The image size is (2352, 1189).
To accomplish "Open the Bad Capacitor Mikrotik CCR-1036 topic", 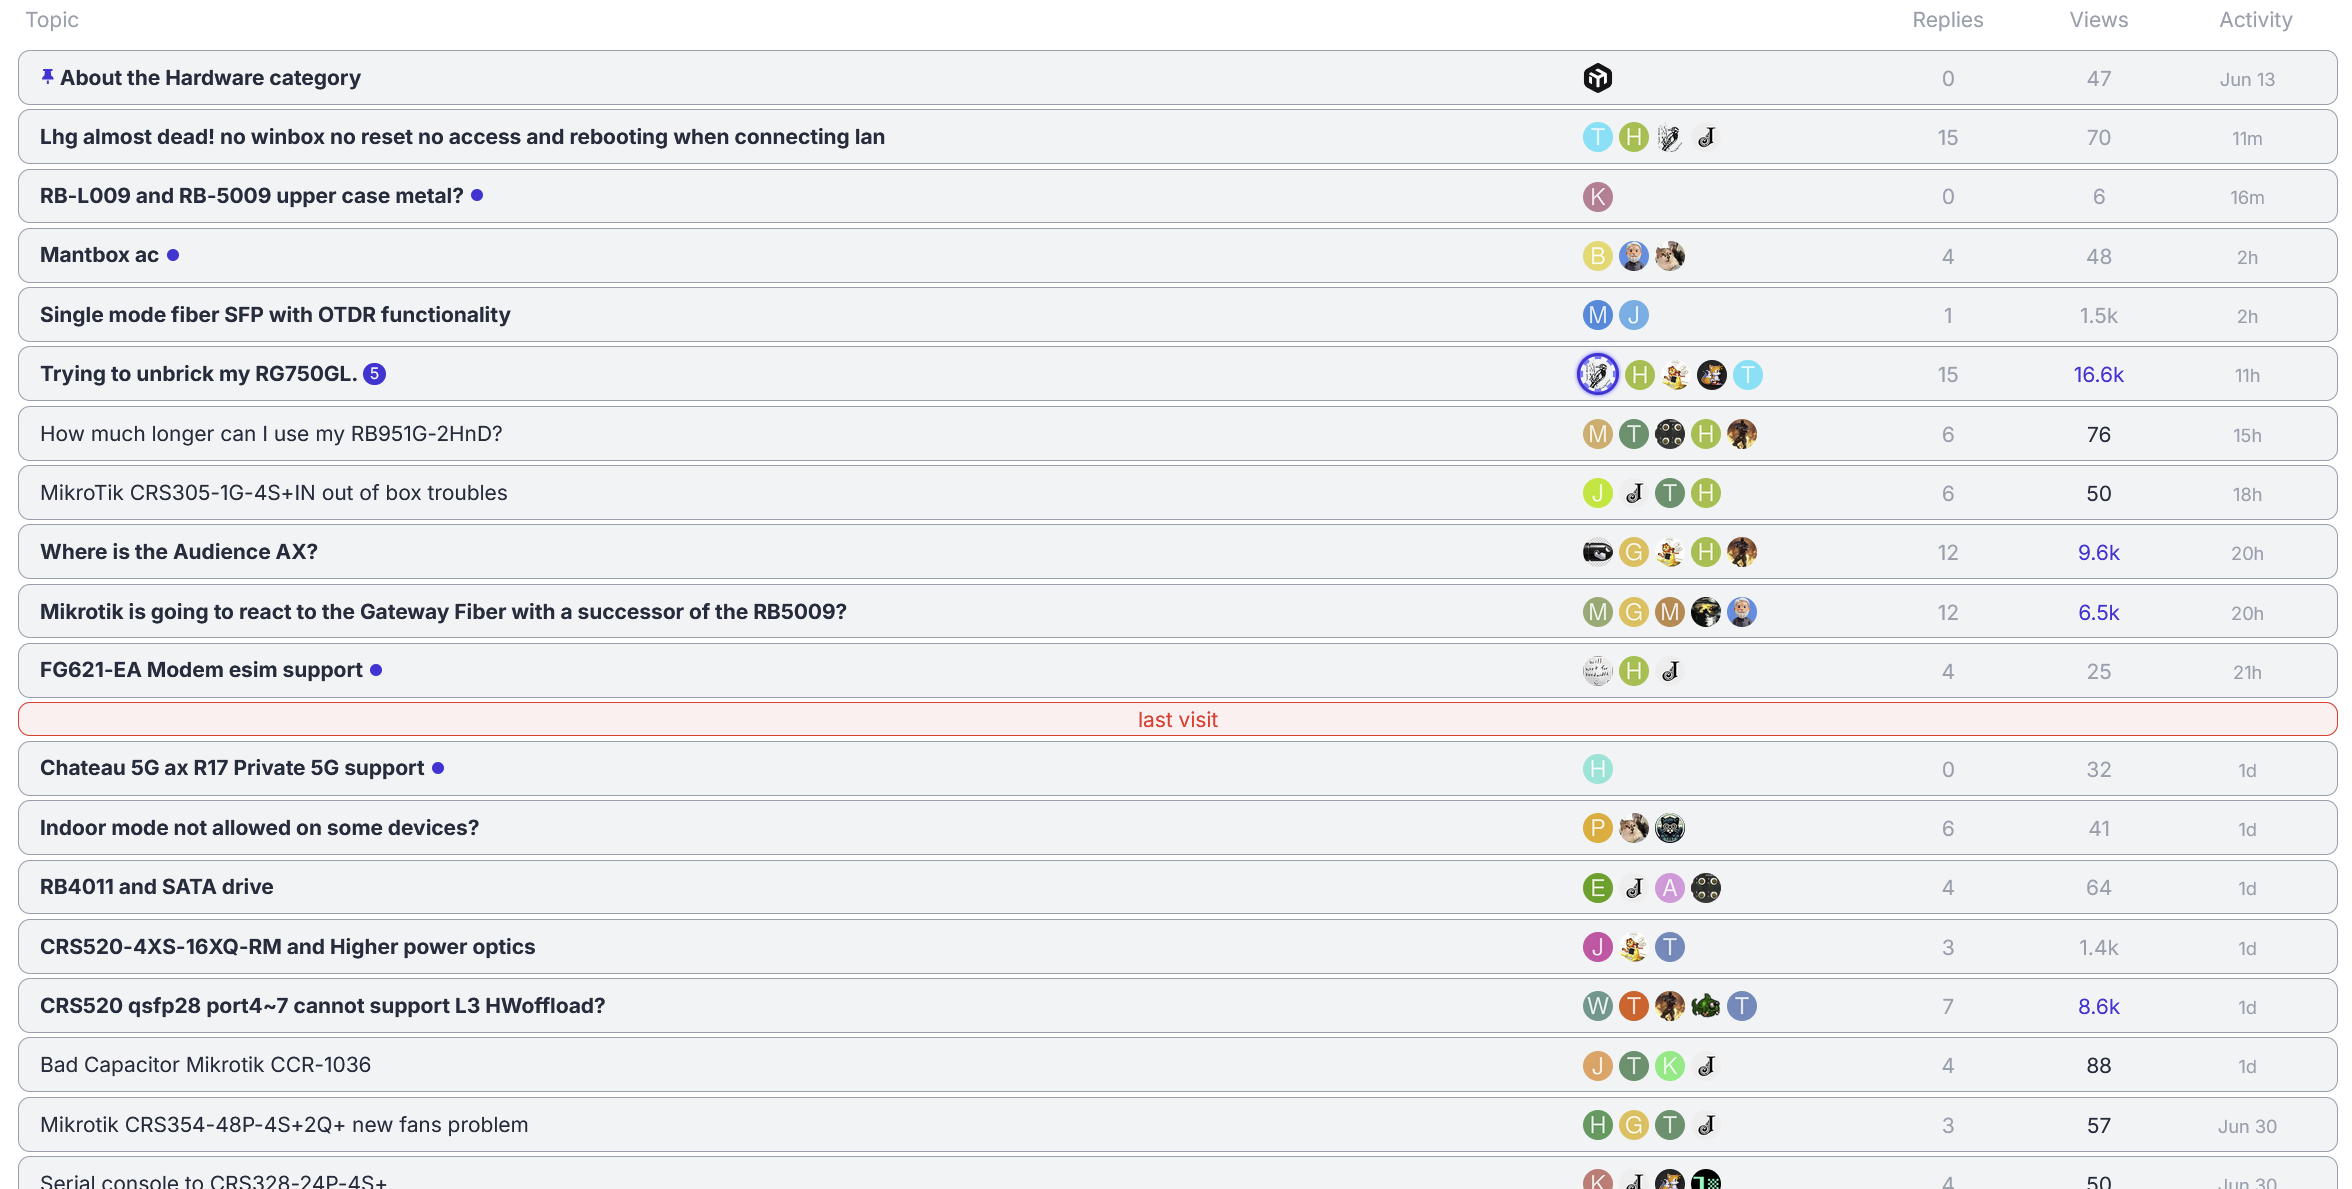I will [205, 1065].
